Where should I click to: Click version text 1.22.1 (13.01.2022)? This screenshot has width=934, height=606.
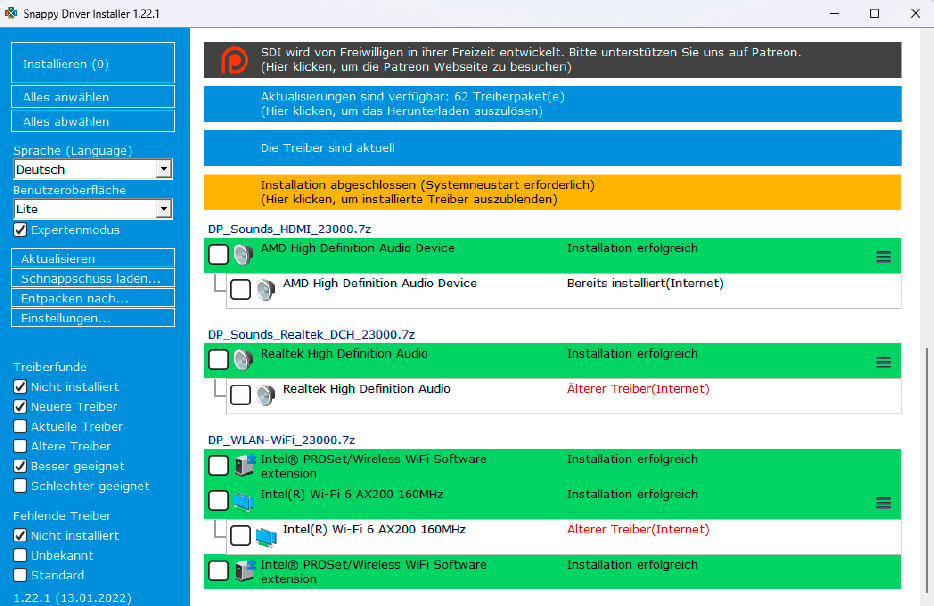tap(72, 598)
